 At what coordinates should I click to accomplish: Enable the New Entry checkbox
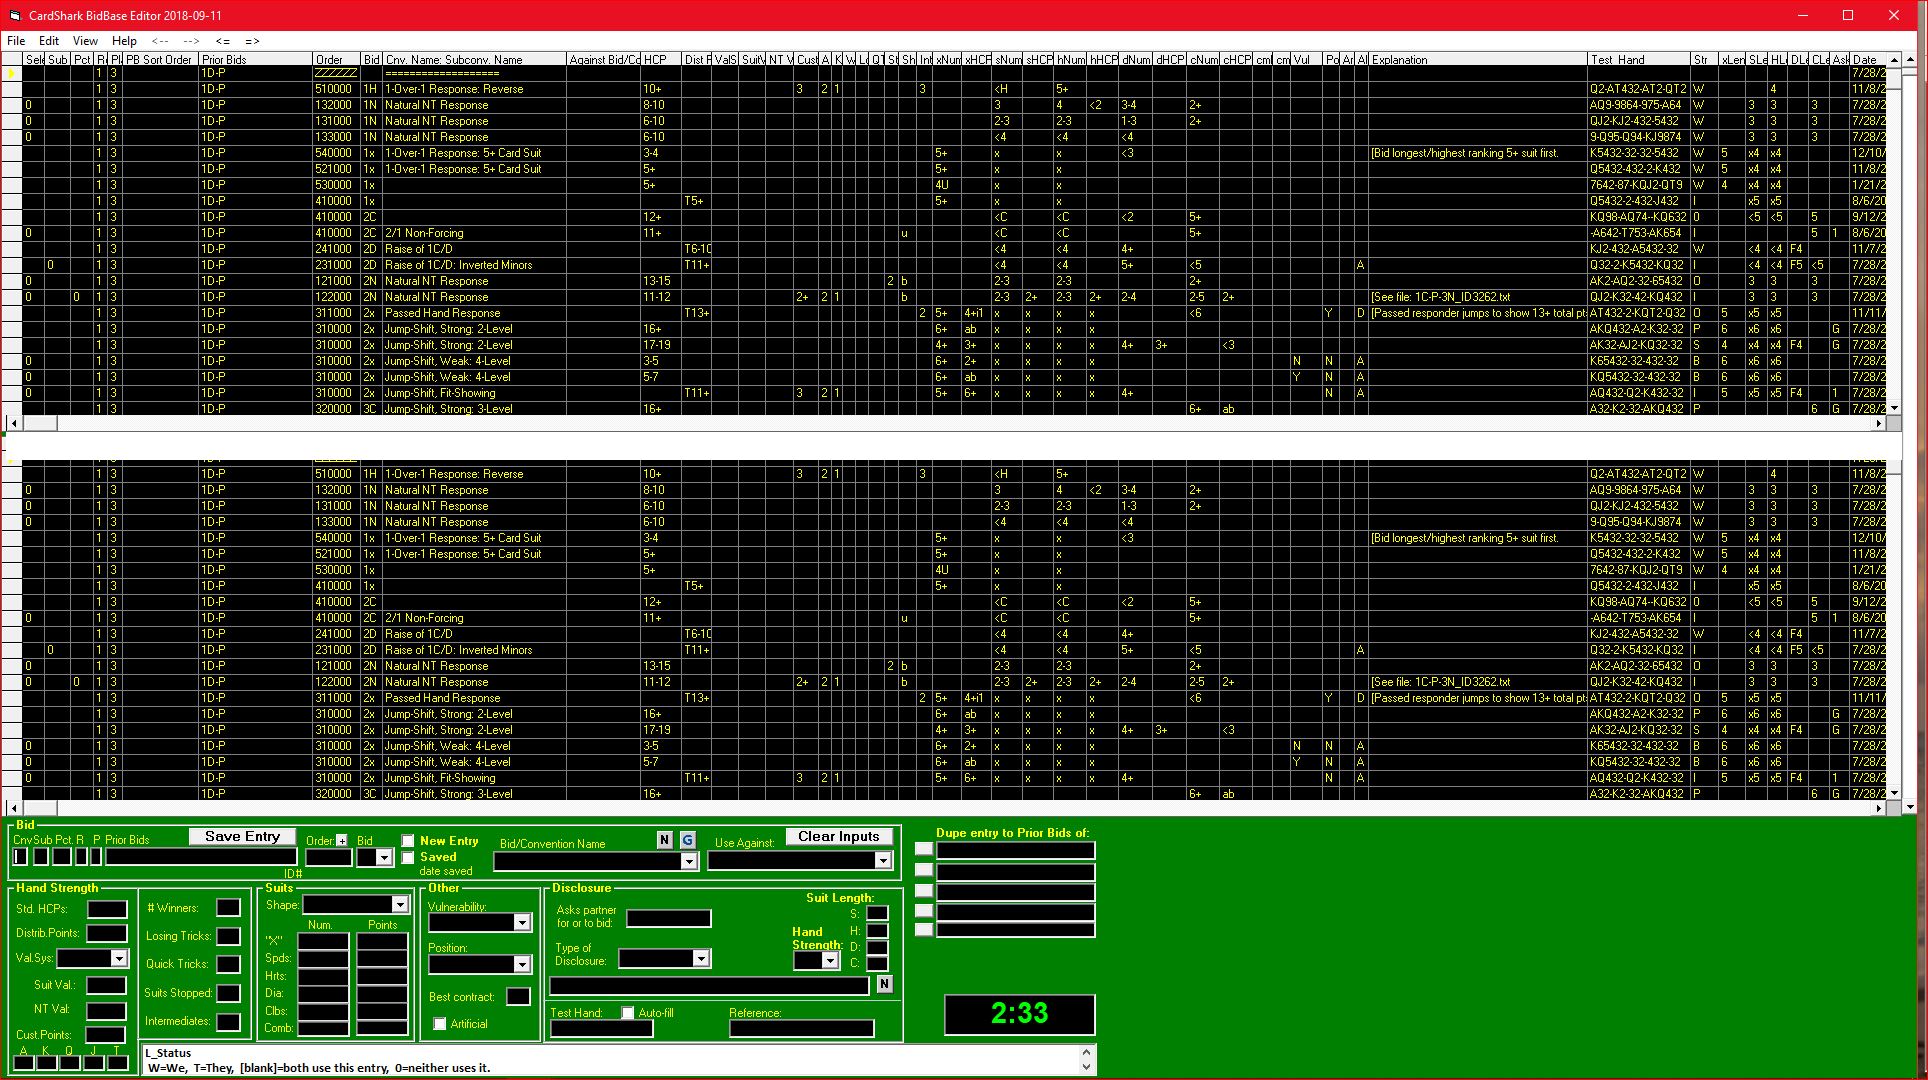(x=408, y=841)
